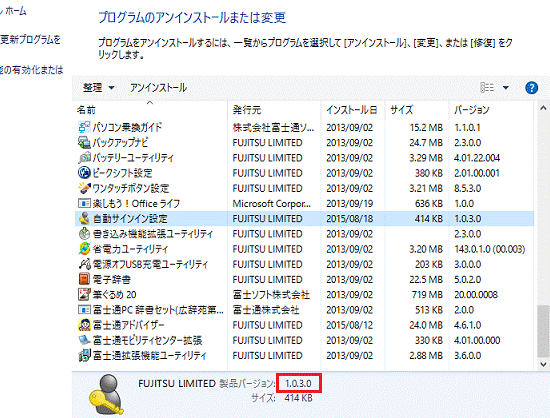The height and width of the screenshot is (418, 550).
Task: Click the 楽しもう！Office ライフ icon
Action: [84, 203]
